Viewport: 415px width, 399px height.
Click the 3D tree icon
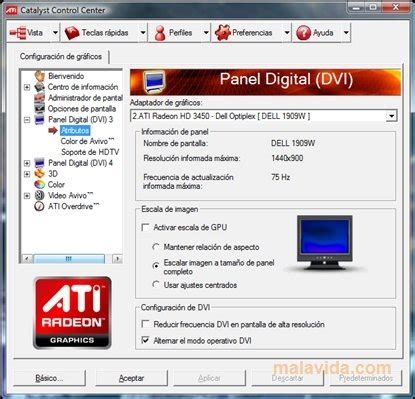40,174
